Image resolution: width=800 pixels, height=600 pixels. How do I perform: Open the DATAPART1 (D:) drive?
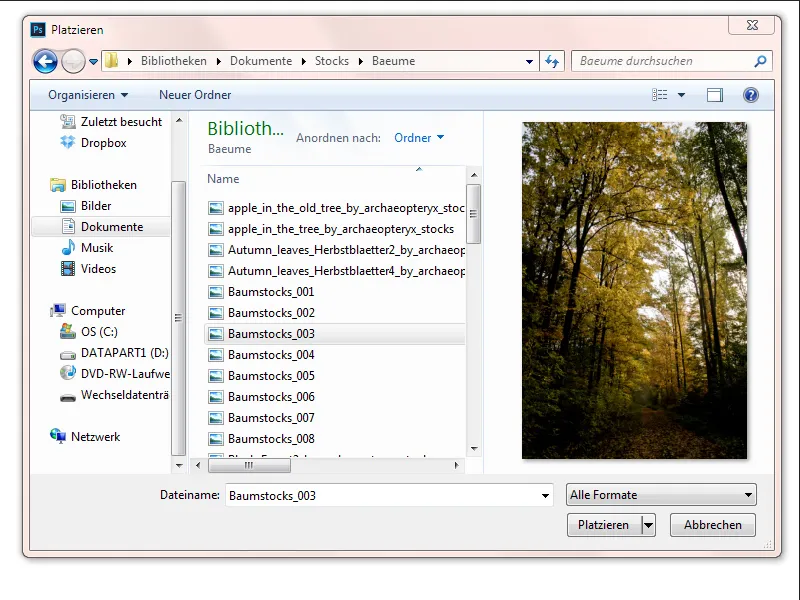114,353
